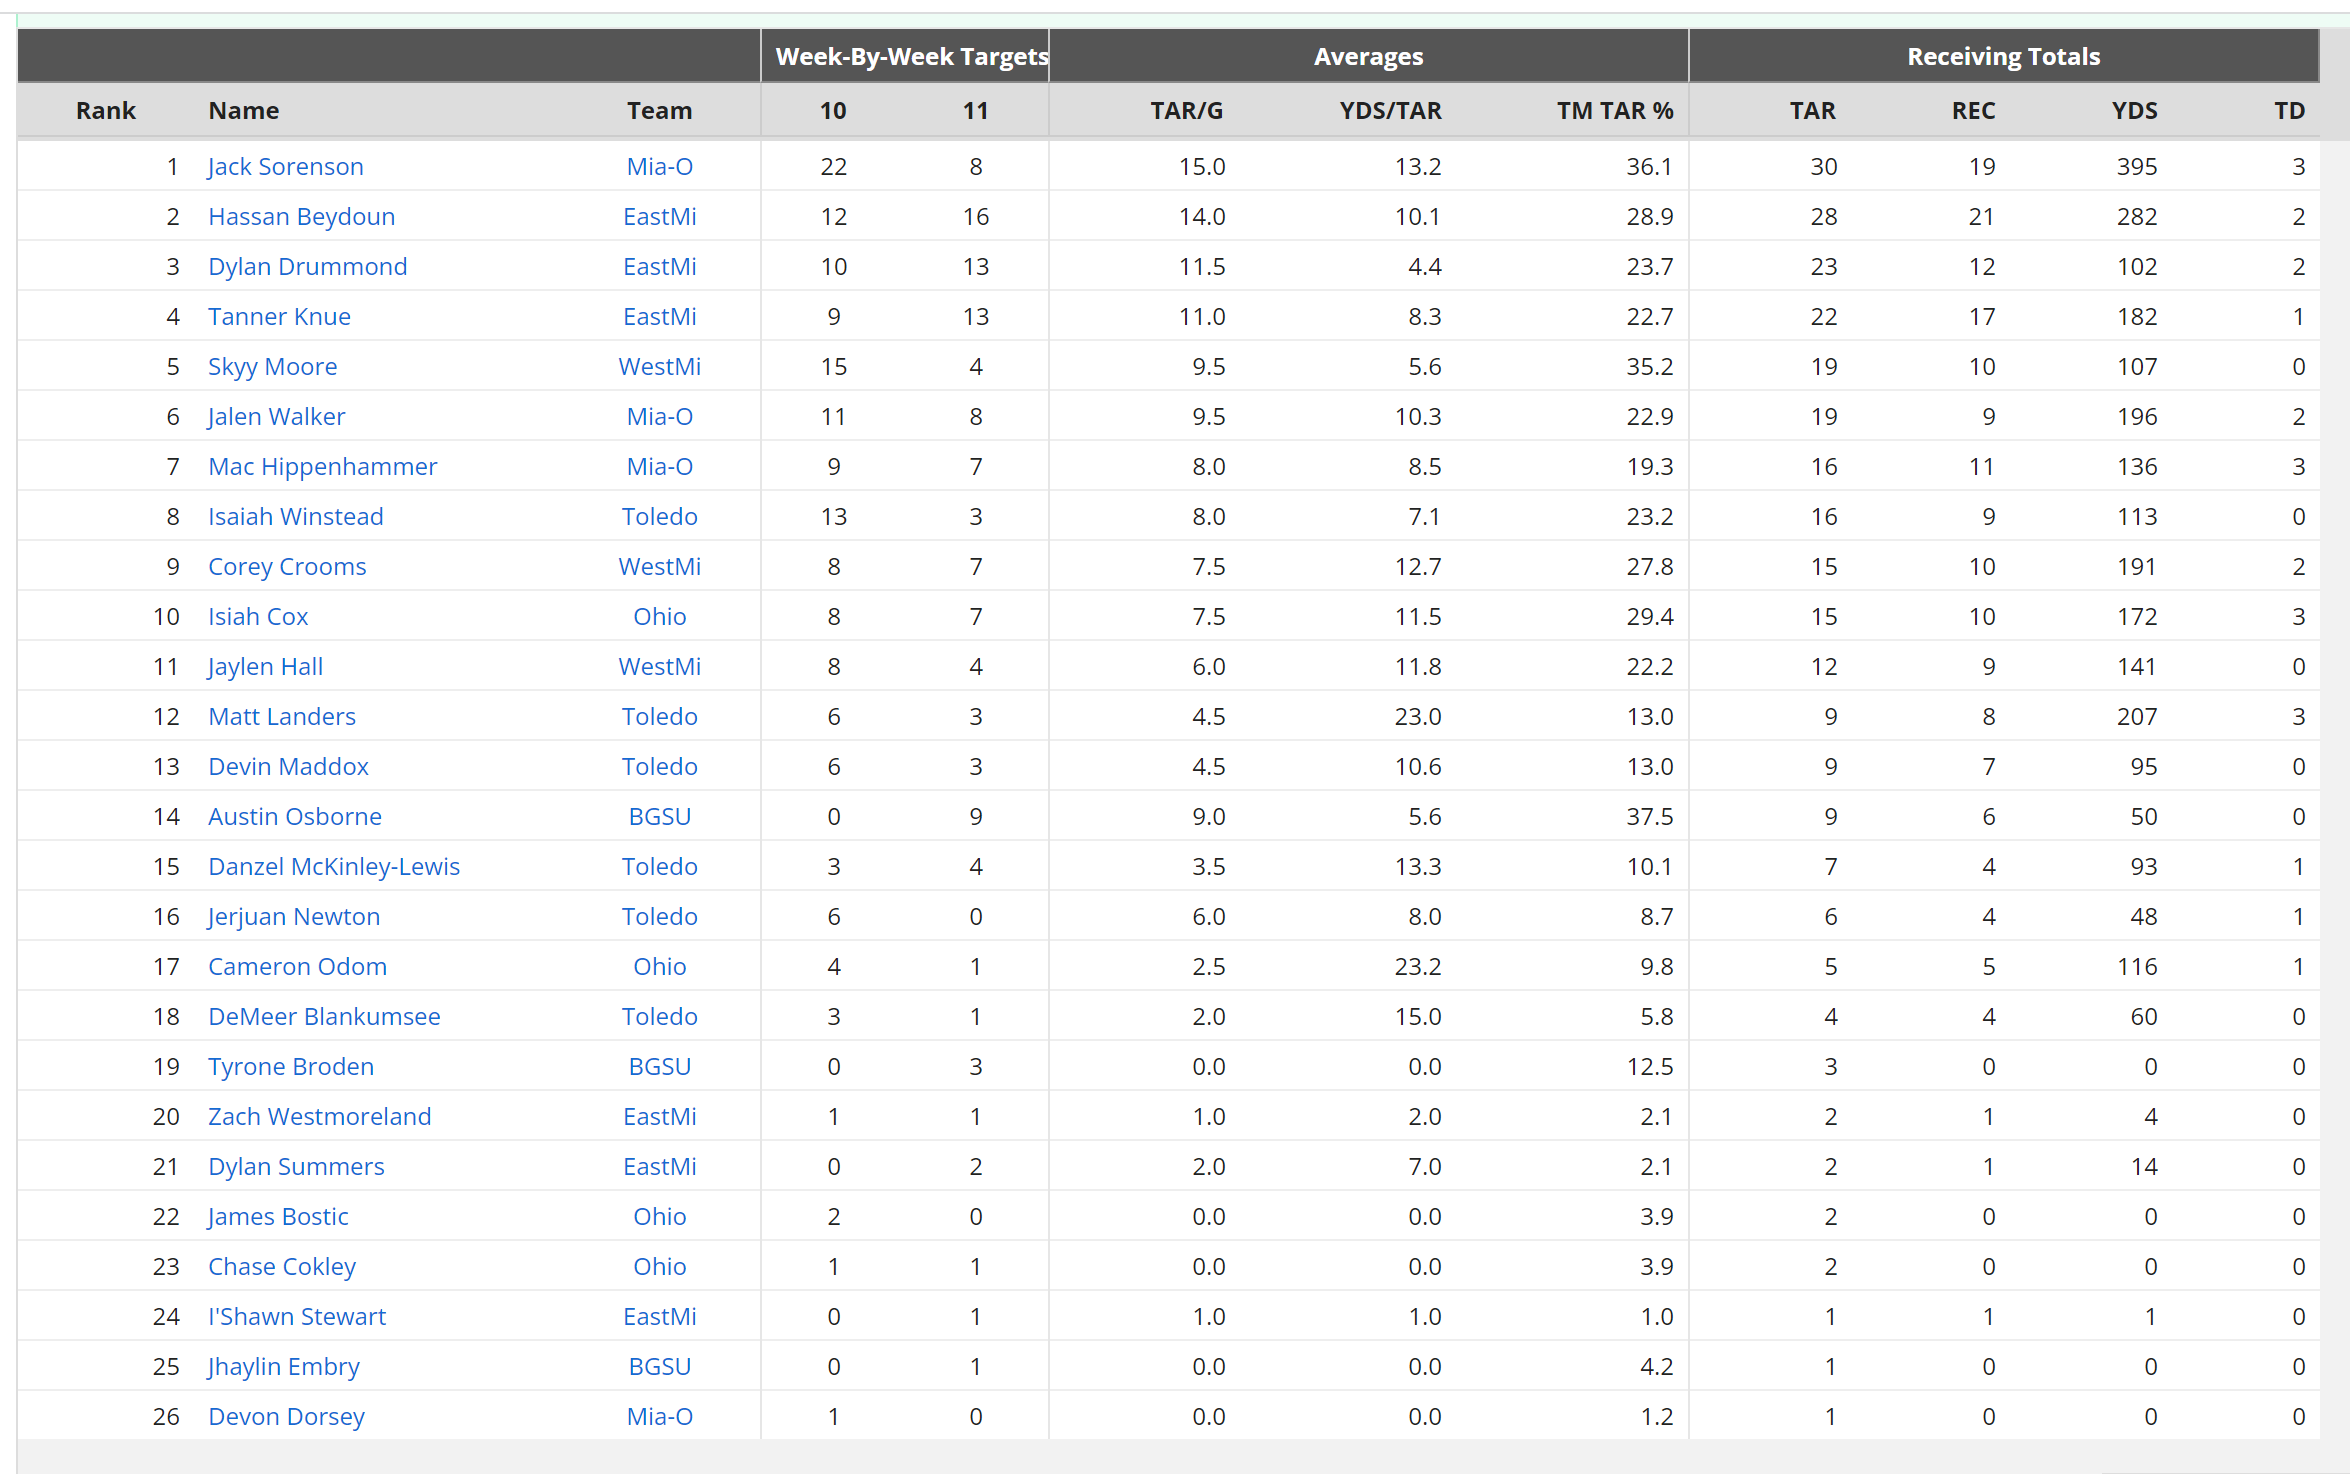Click the Dylan Summers link
This screenshot has width=2350, height=1474.
coord(296,1166)
